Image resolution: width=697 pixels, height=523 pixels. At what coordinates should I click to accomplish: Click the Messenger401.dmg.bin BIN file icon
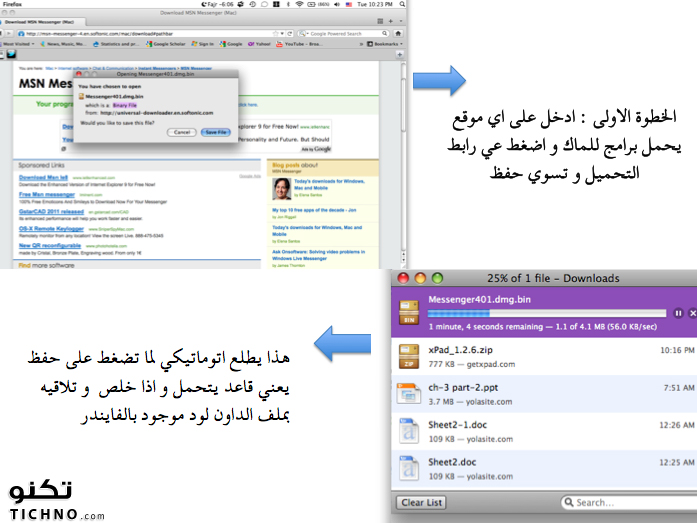409,312
